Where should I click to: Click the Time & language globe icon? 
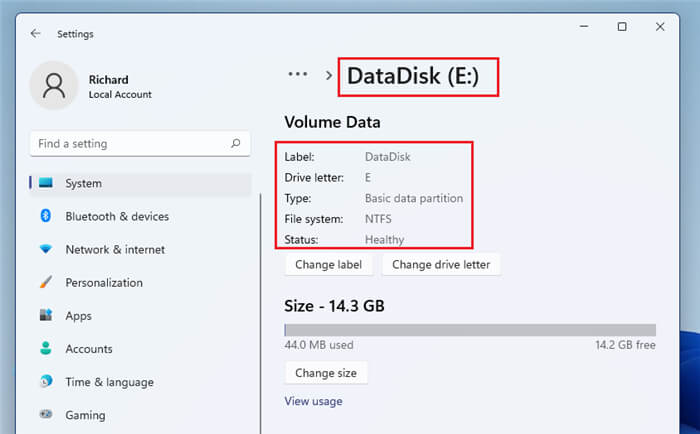tap(46, 381)
